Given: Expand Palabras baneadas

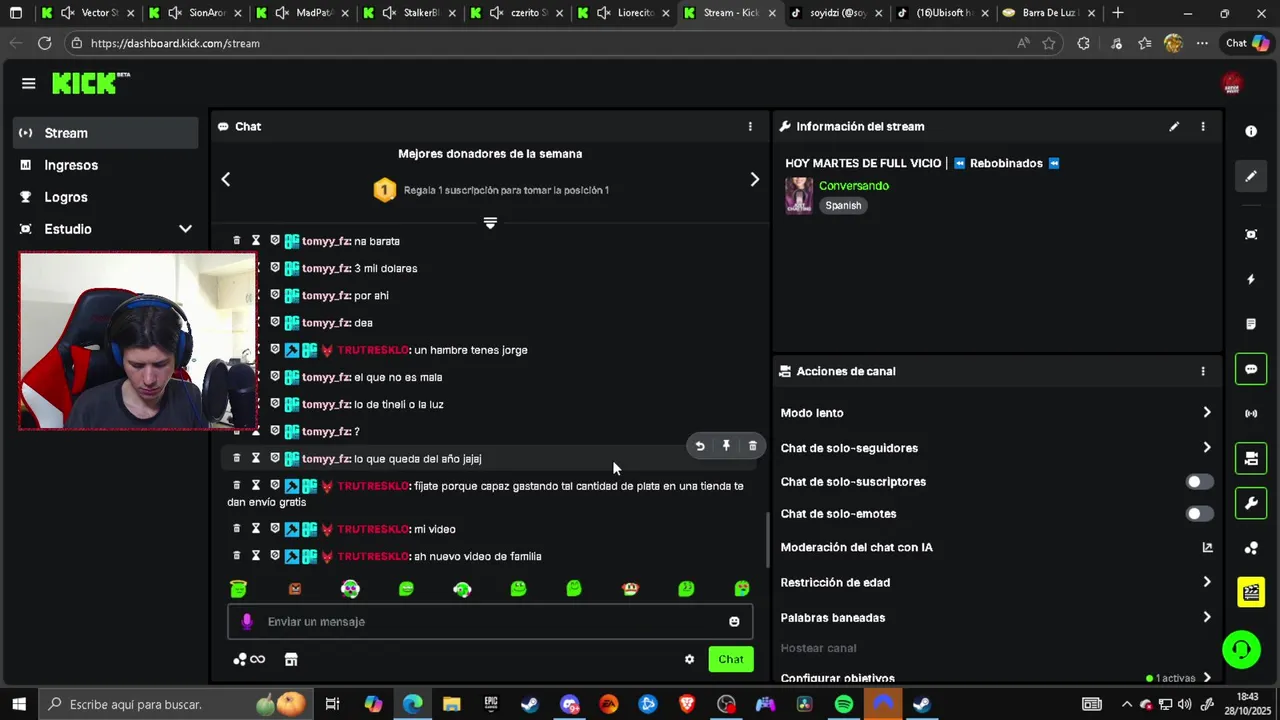Looking at the screenshot, I should 1207,618.
